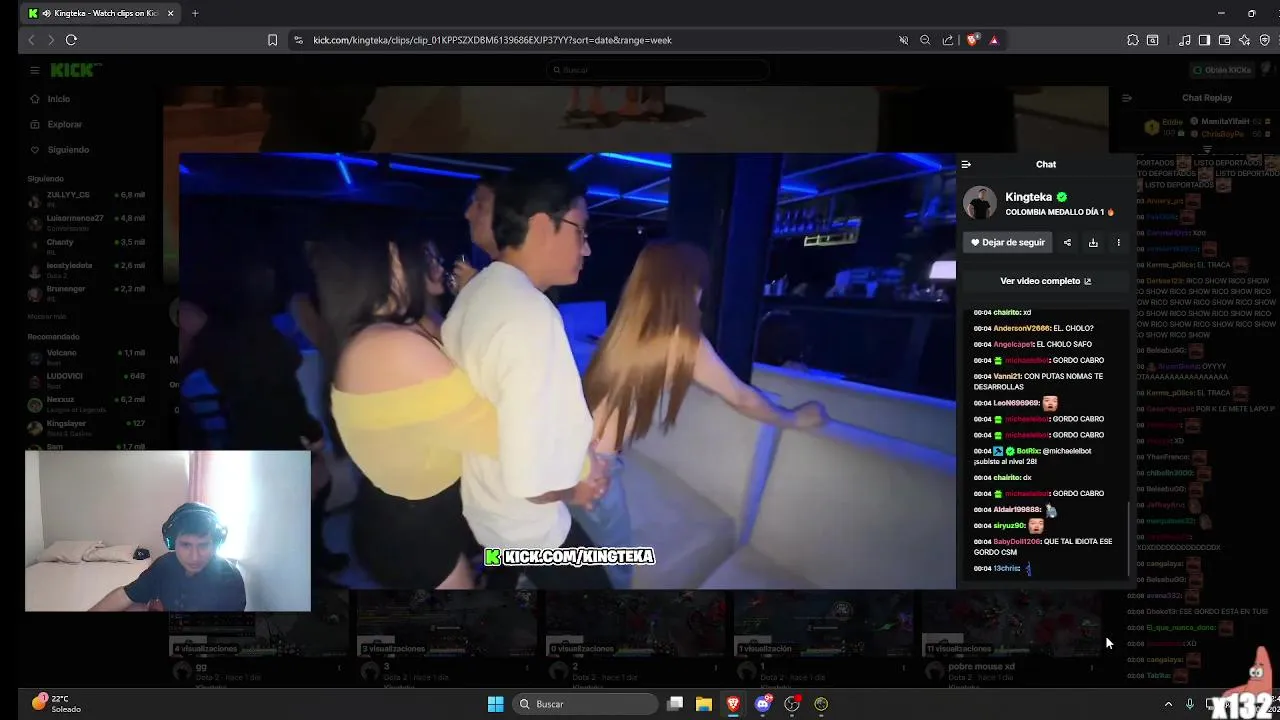Share this page with the share icon
This screenshot has width=1280, height=720.
click(948, 40)
